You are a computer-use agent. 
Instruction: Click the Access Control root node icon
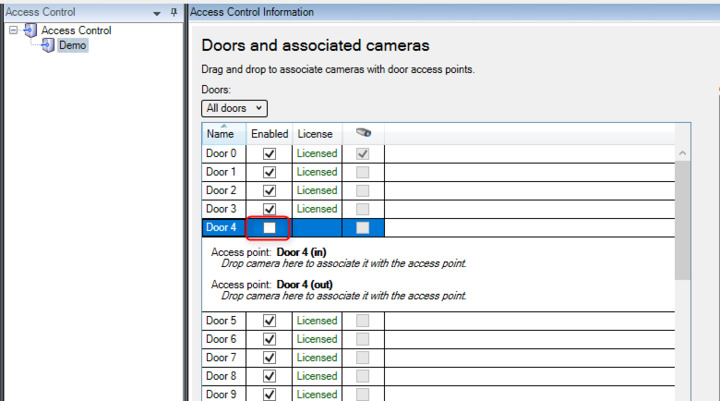pos(29,31)
